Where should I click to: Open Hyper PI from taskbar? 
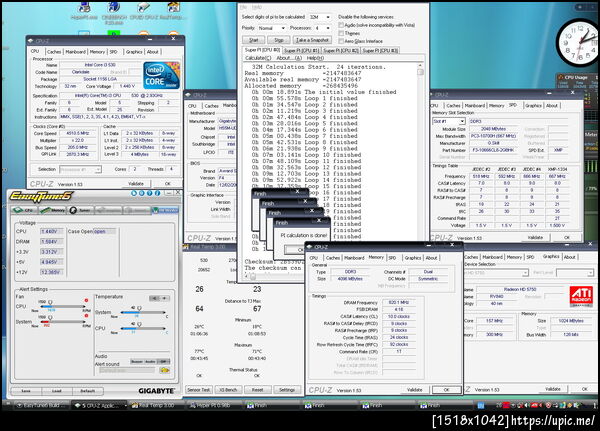(x=213, y=405)
